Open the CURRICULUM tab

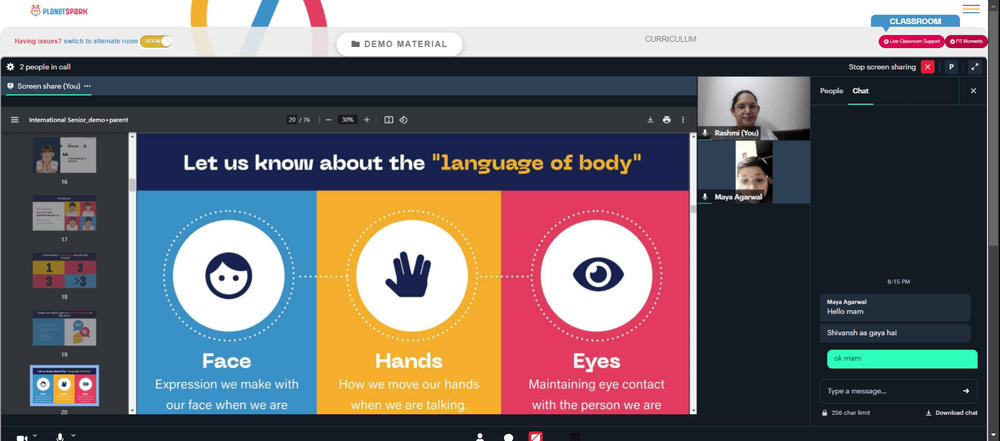(x=670, y=40)
